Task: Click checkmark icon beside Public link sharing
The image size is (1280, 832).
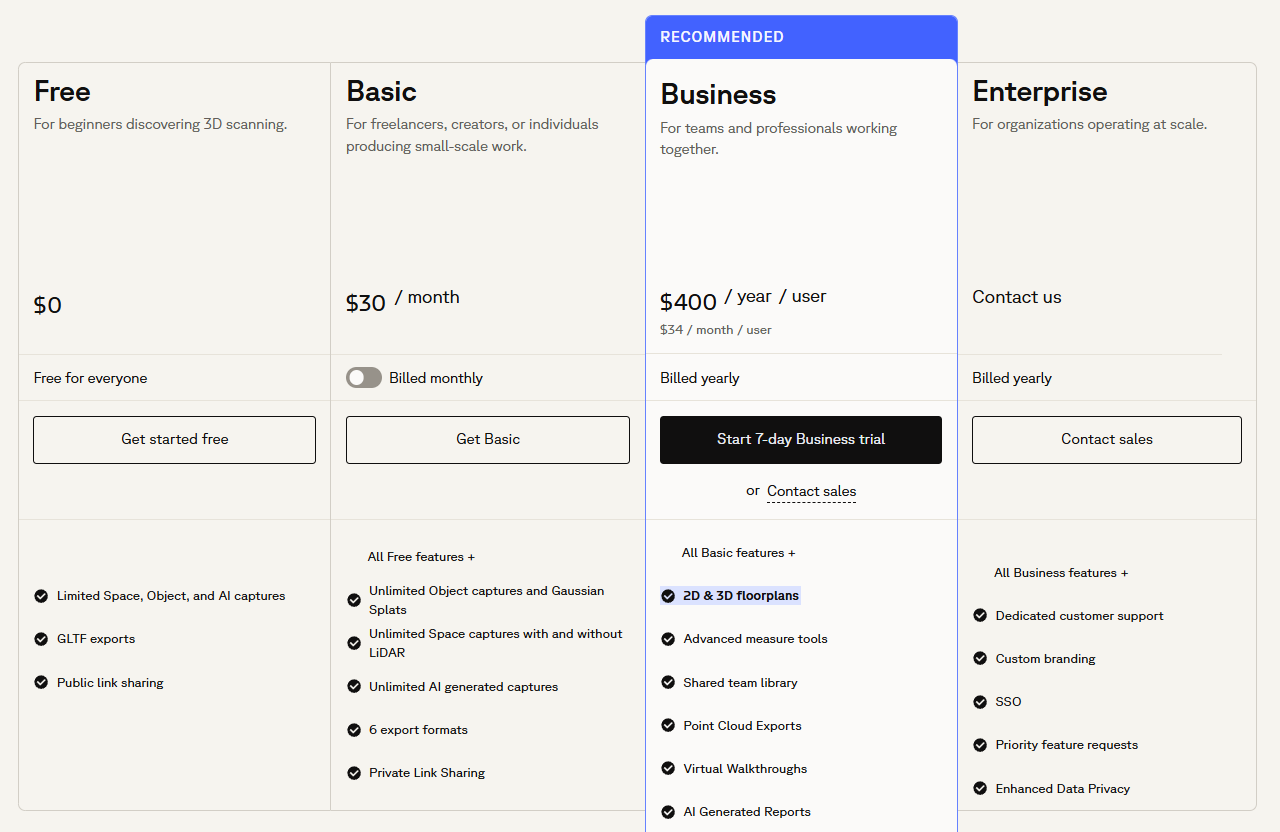Action: (x=41, y=683)
